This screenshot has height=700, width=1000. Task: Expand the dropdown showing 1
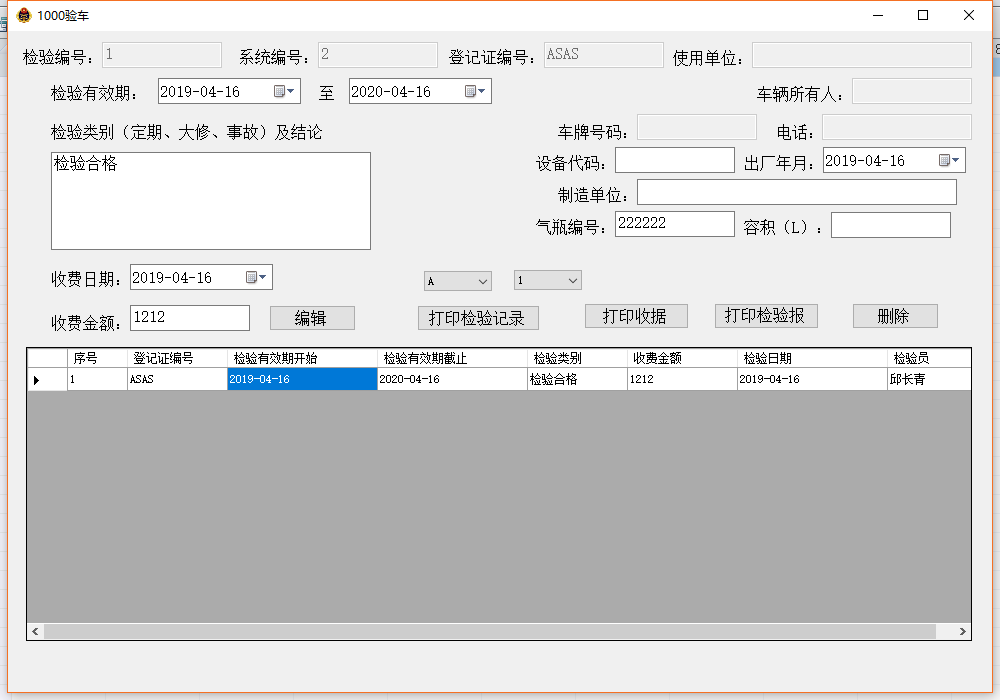(573, 281)
